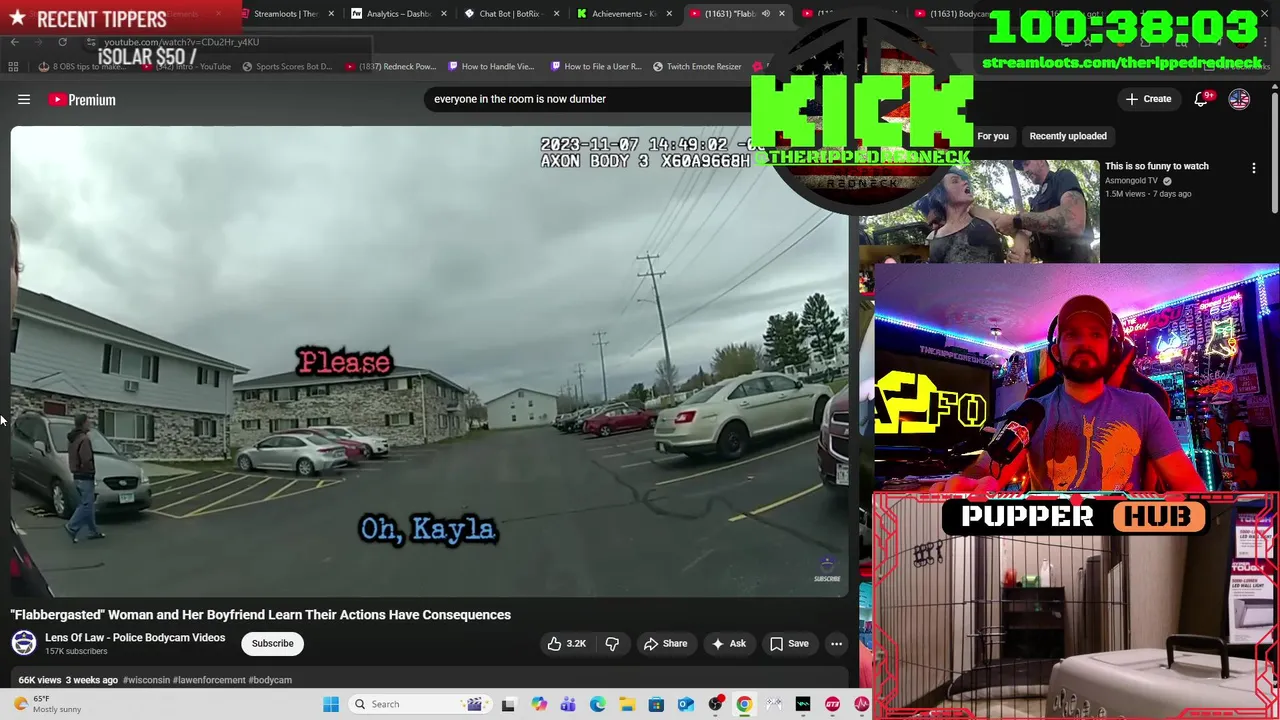1280x720 pixels.
Task: Open the account avatar menu
Action: click(1239, 99)
